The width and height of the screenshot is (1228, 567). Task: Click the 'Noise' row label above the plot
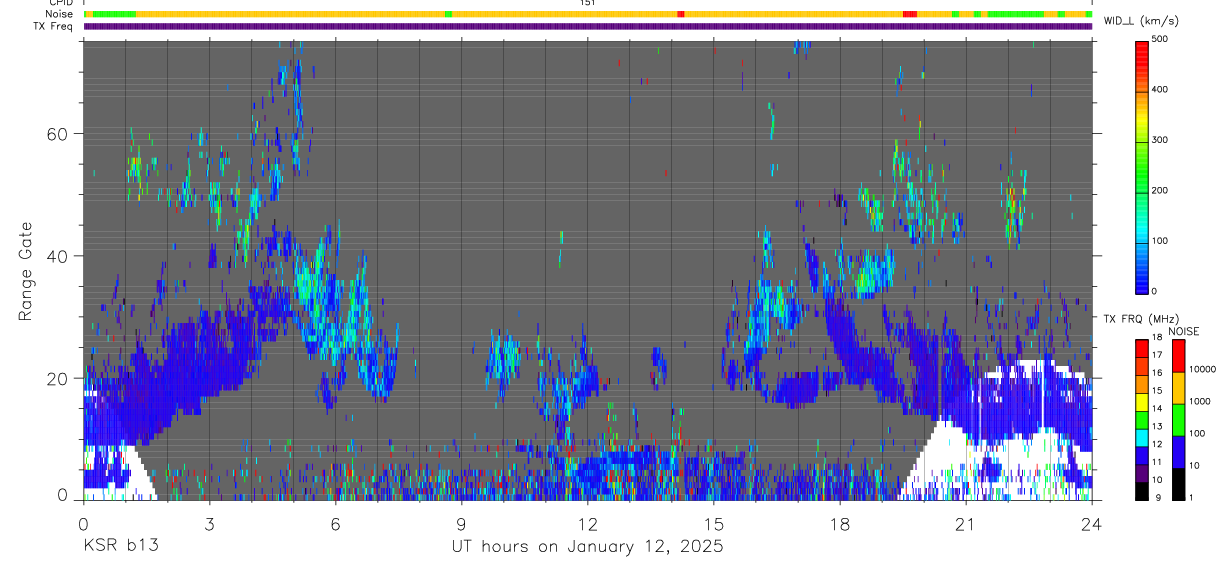pos(60,14)
